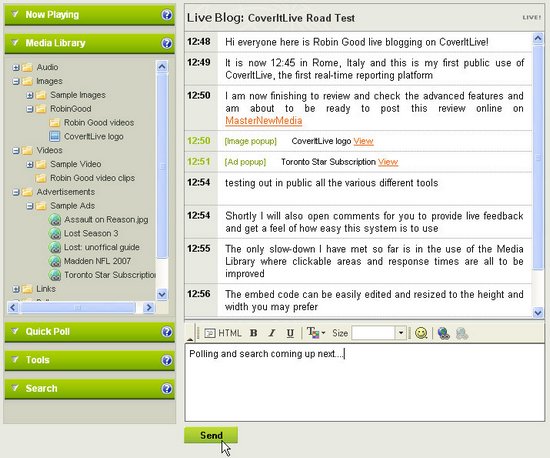
Task: Collapse the RobinGood folder
Action: click(30, 109)
